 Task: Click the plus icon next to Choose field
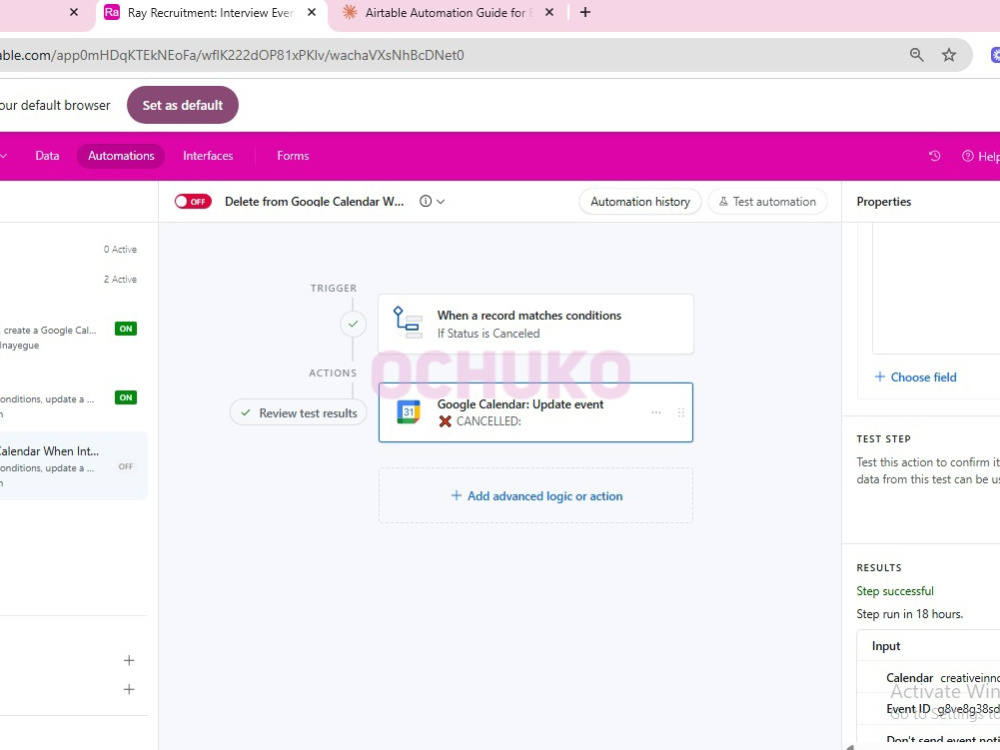pos(879,376)
